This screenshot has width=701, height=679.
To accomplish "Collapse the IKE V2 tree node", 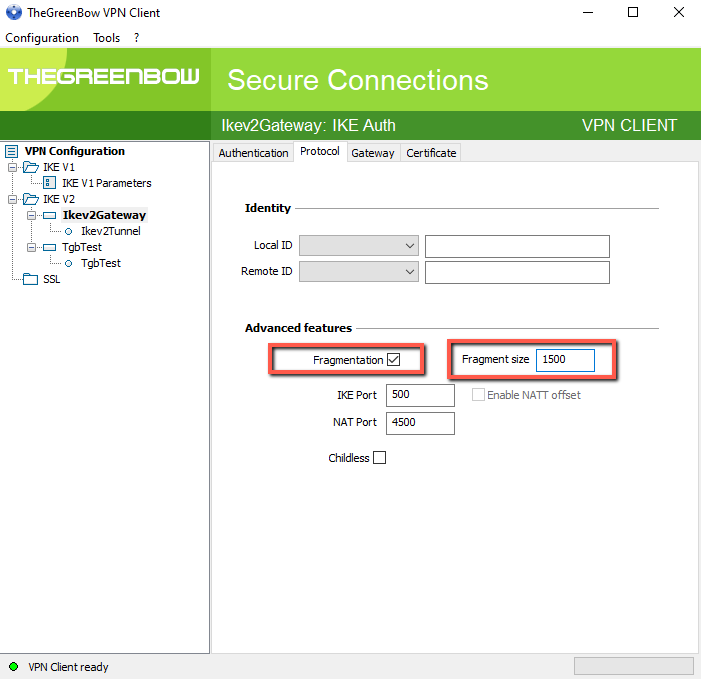I will 13,199.
